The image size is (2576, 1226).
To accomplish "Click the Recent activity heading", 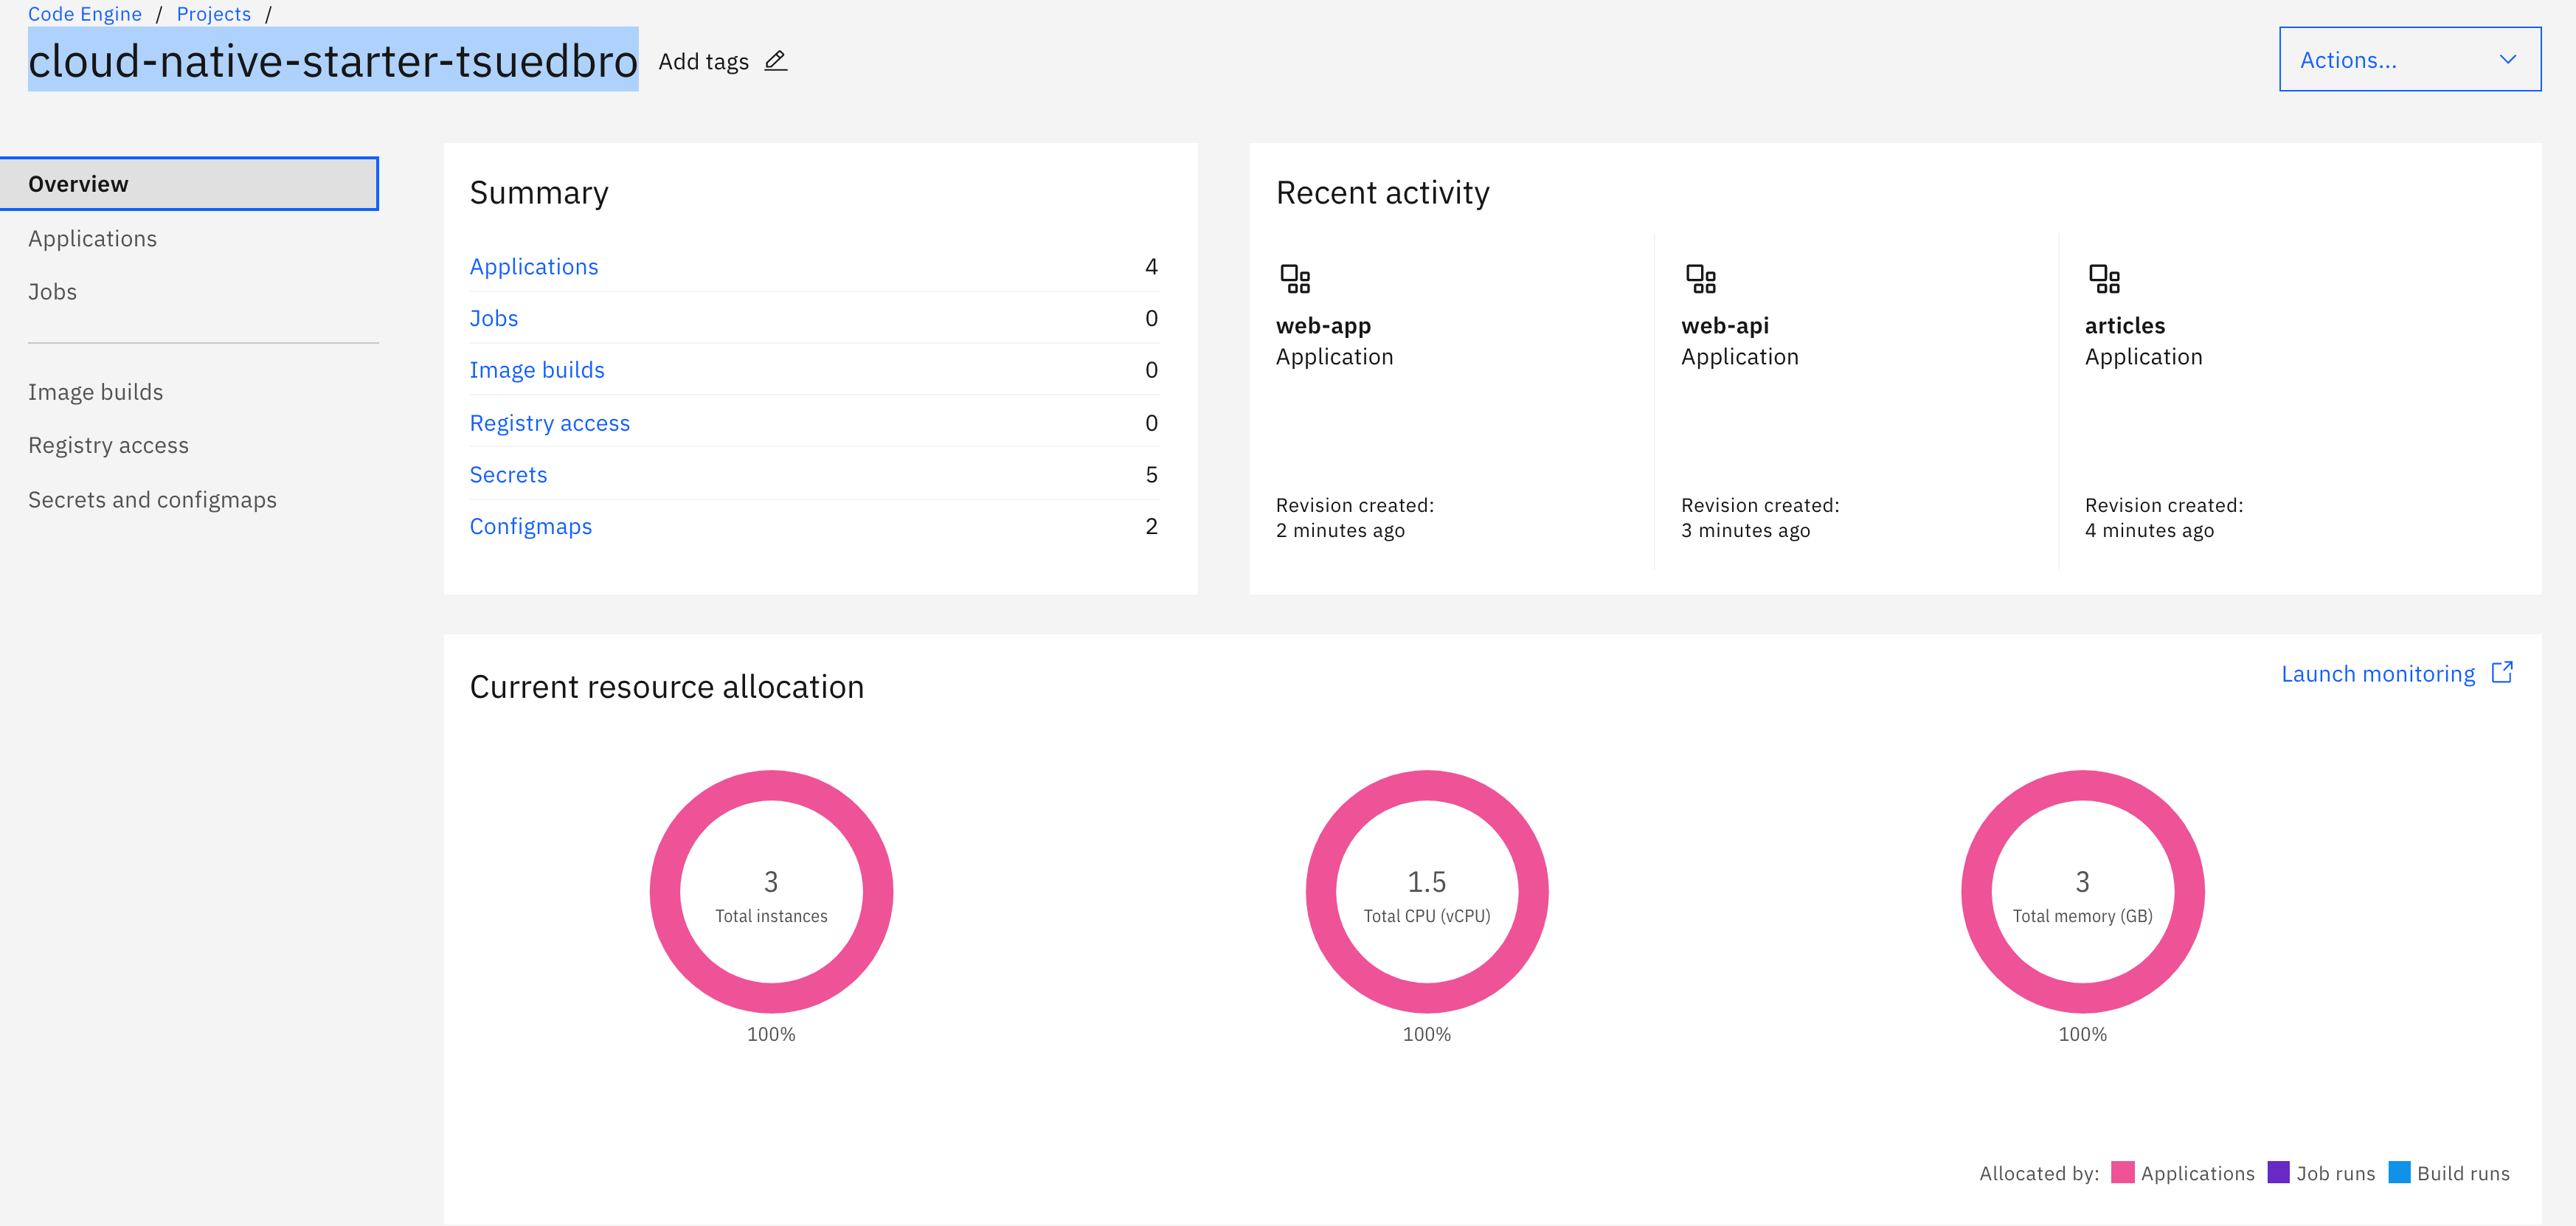I will 1383,193.
